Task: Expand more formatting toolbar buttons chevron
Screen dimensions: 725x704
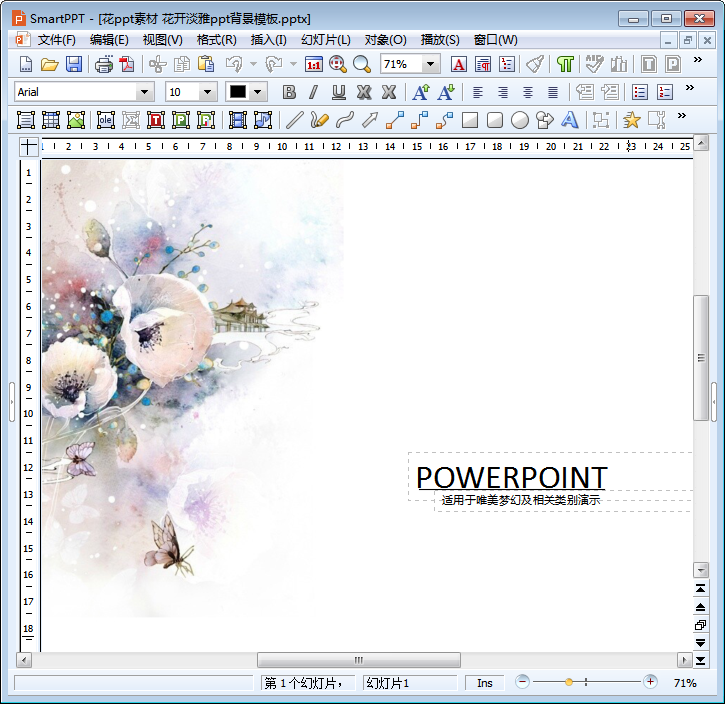Action: pyautogui.click(x=690, y=88)
